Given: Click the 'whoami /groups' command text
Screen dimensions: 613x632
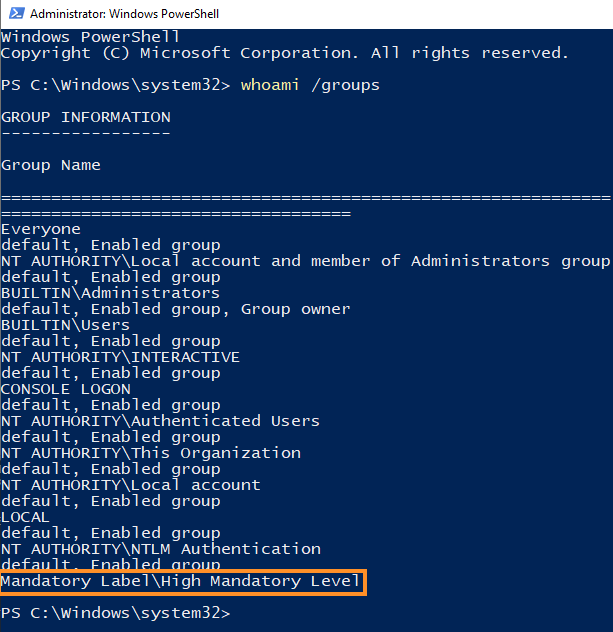Looking at the screenshot, I should pyautogui.click(x=310, y=85).
